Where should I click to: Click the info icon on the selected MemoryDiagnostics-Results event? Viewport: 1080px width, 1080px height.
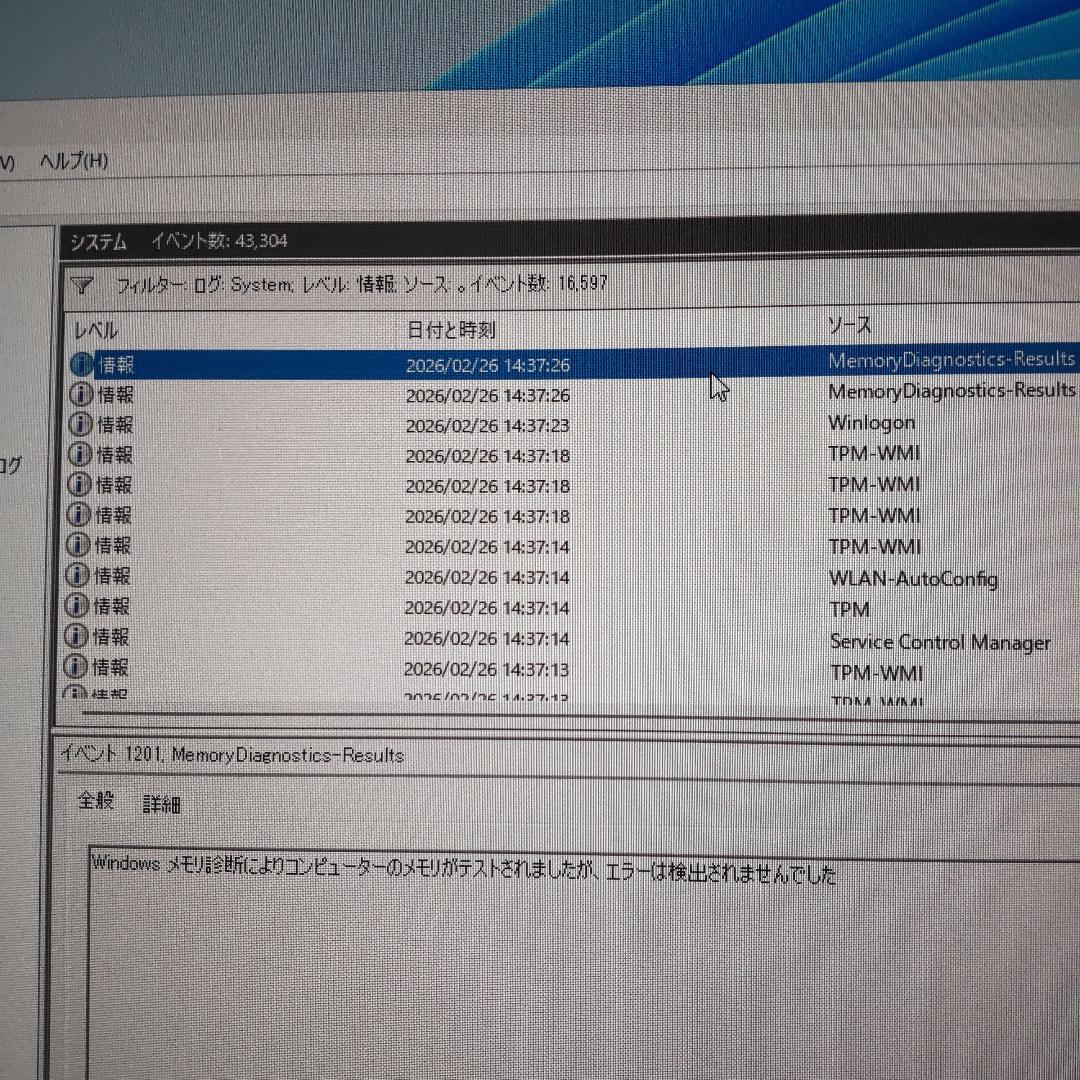[80, 362]
